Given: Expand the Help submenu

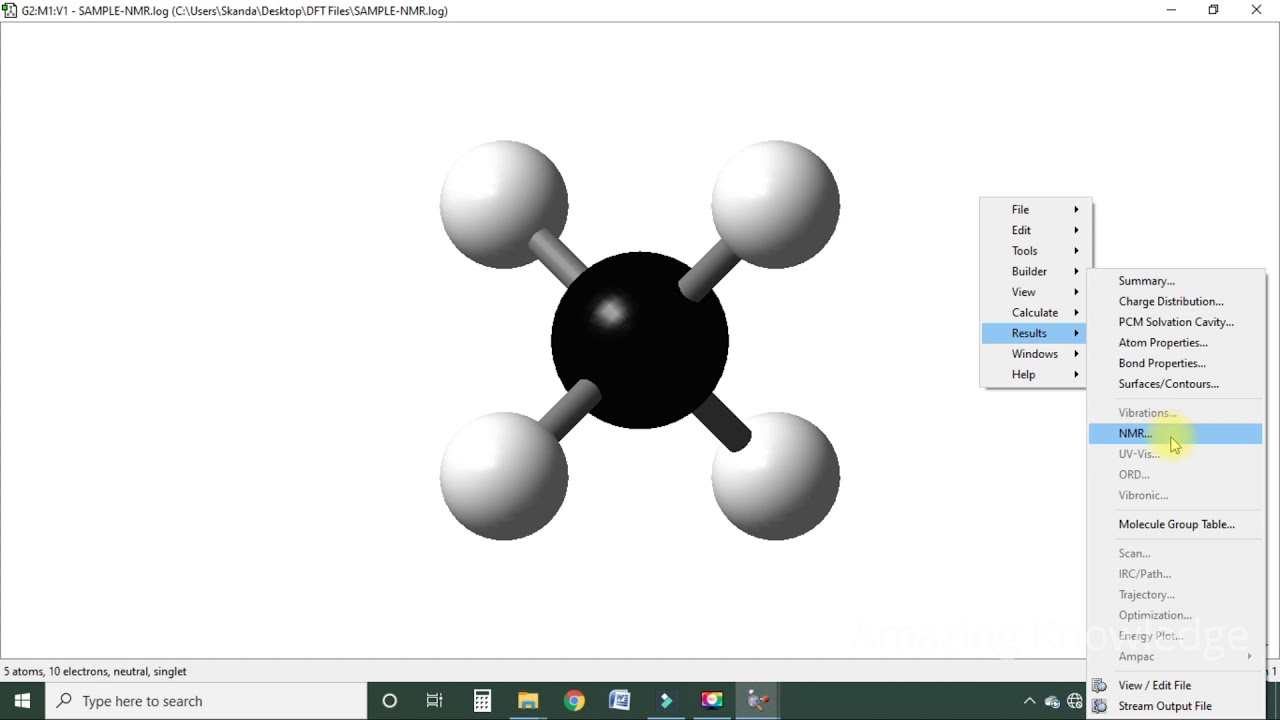Looking at the screenshot, I should (1036, 375).
